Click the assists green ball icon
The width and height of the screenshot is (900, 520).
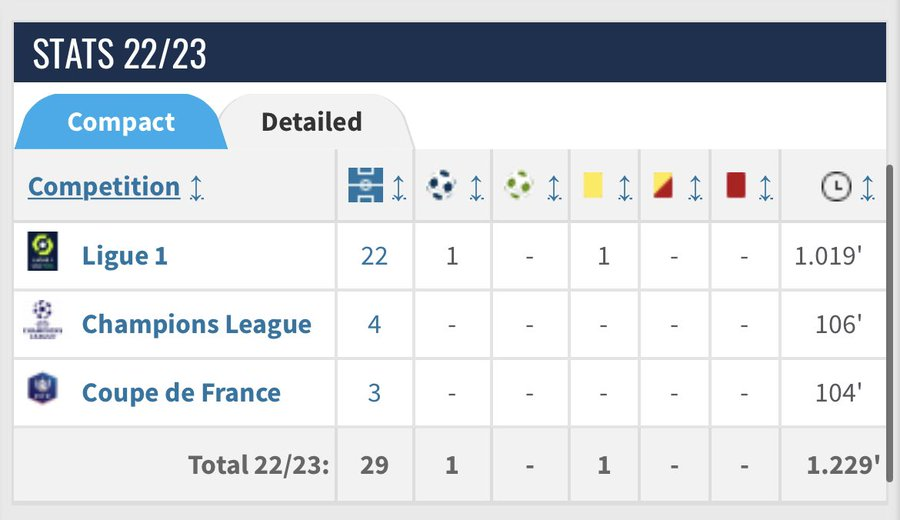tap(519, 186)
